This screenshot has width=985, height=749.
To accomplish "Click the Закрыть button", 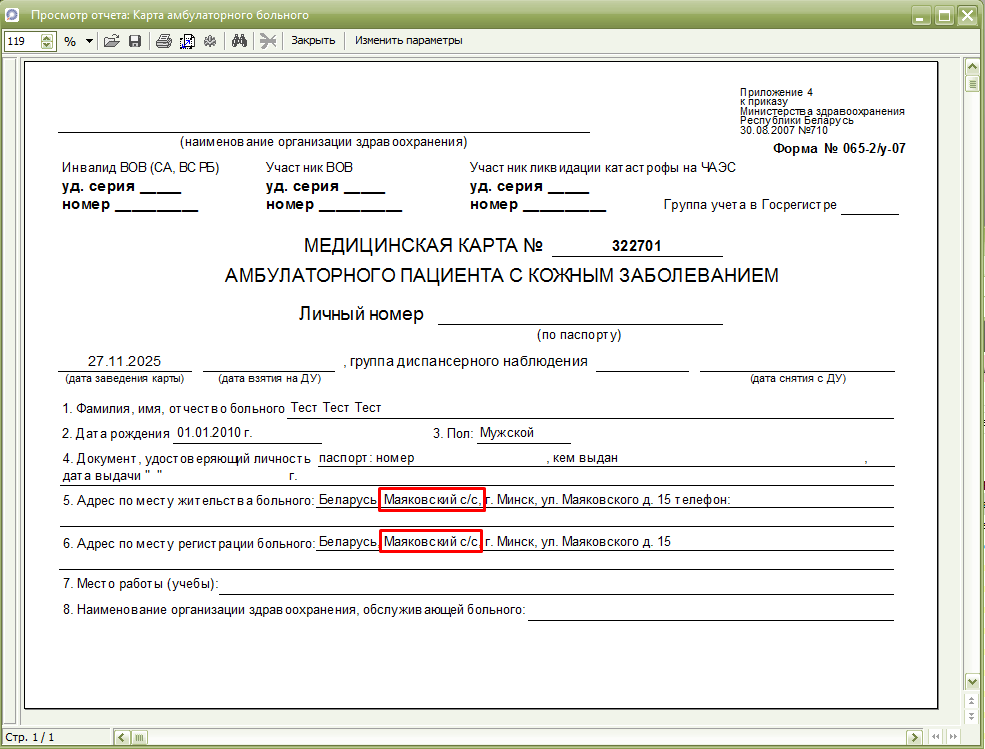I will 312,41.
